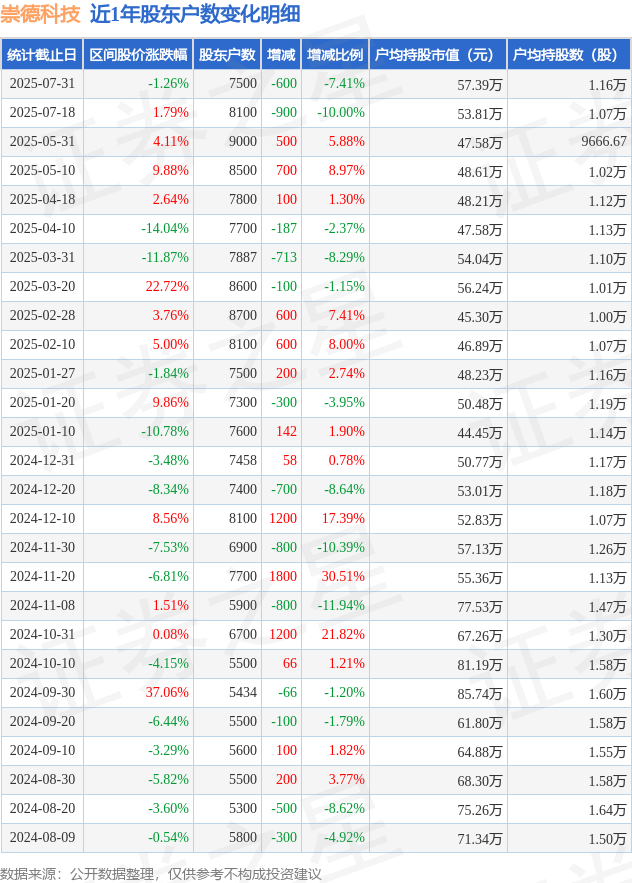Select the 30.51% change ratio cell
Viewport: 632px width, 883px height.
tap(343, 577)
